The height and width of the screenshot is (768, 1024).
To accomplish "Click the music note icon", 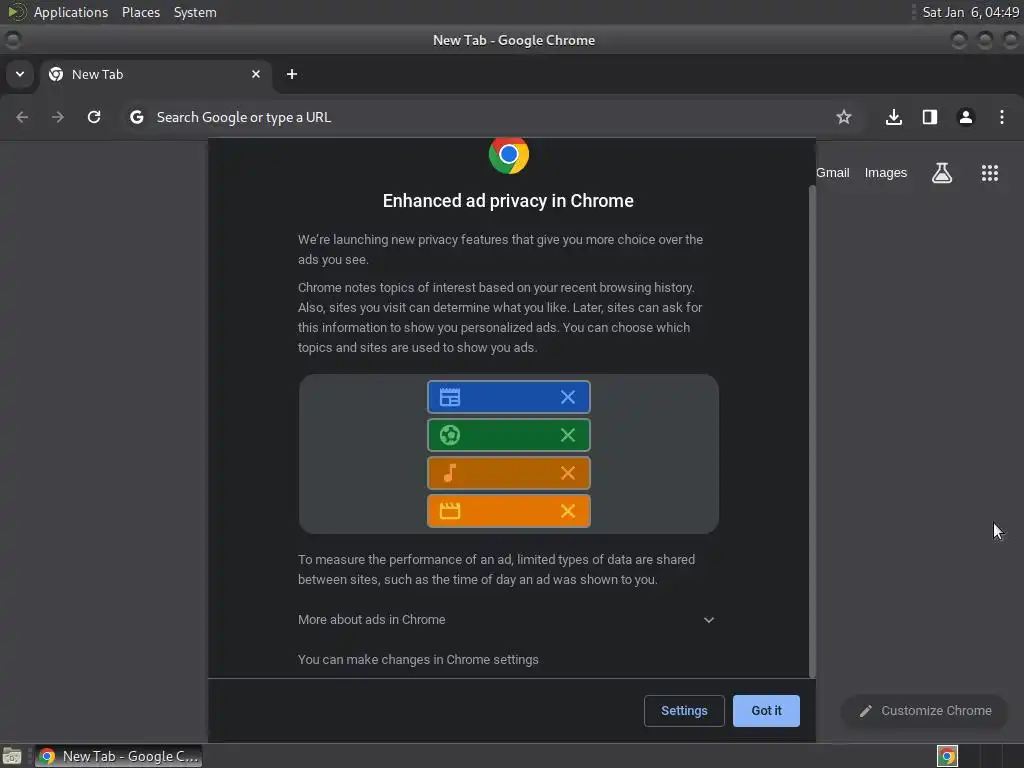I will tap(450, 473).
